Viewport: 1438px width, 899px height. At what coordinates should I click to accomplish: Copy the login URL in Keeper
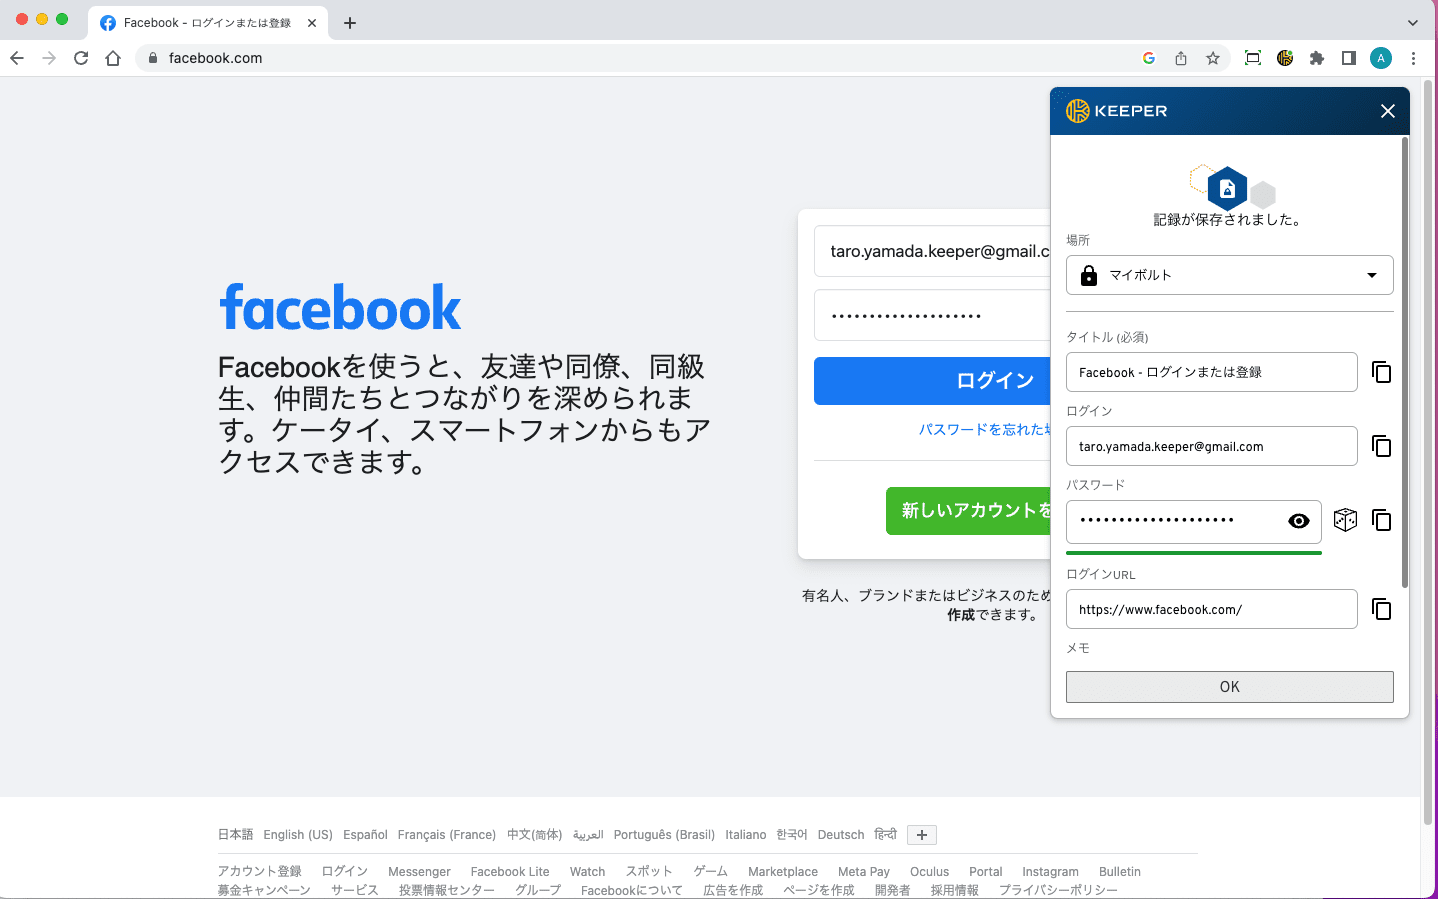pyautogui.click(x=1381, y=609)
